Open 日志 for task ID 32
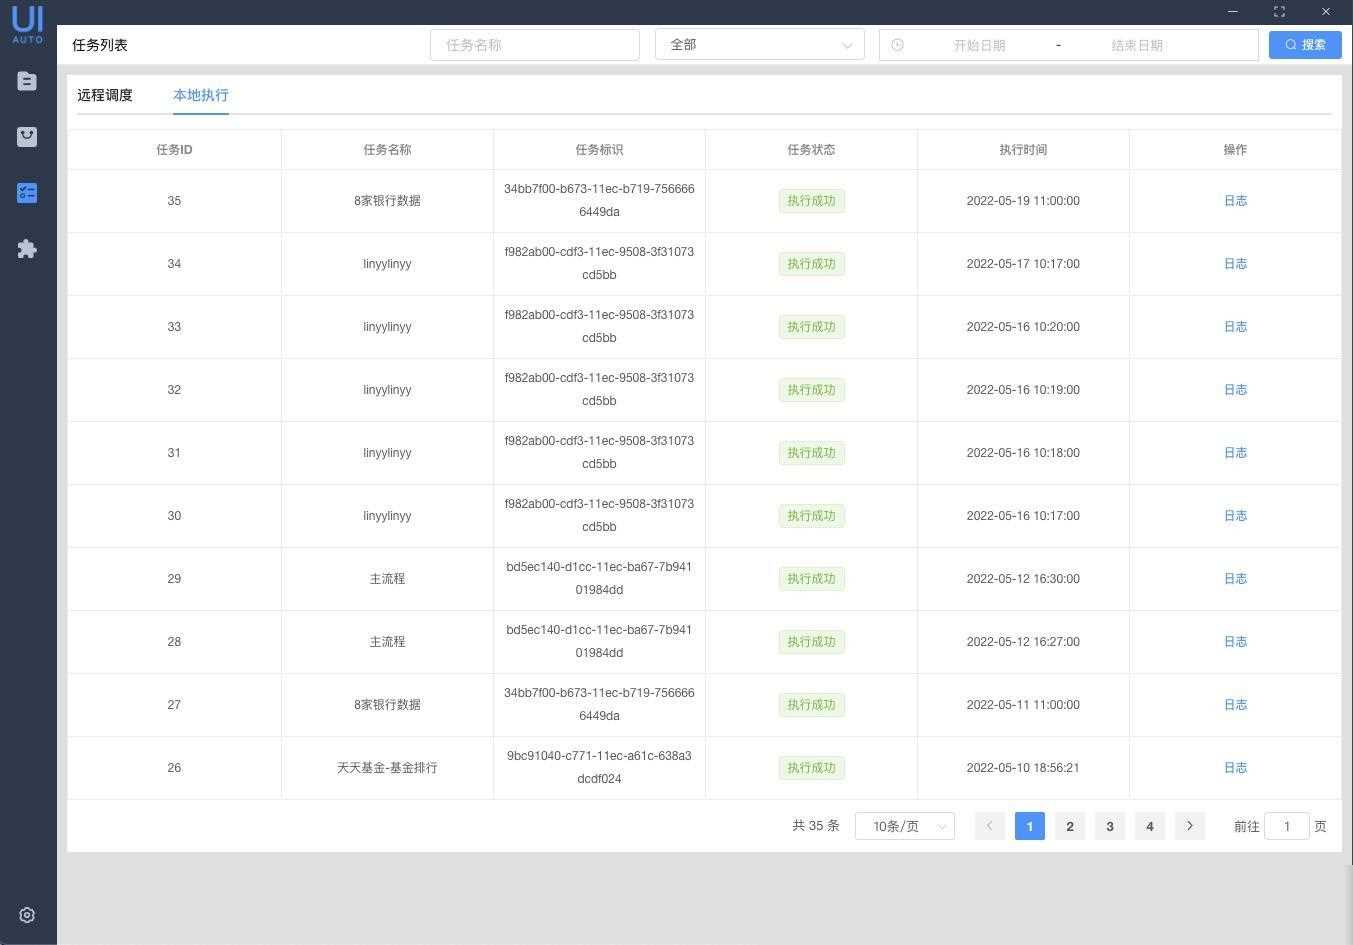 click(x=1235, y=390)
